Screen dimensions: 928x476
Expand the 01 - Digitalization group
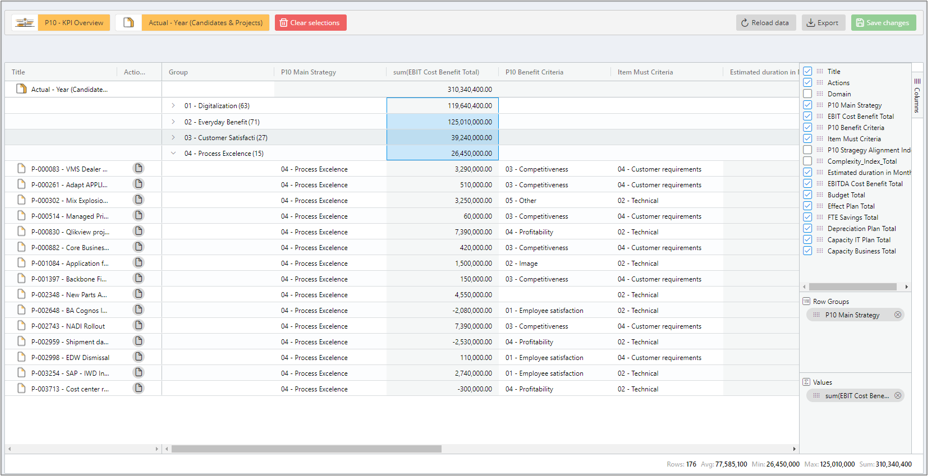(173, 106)
